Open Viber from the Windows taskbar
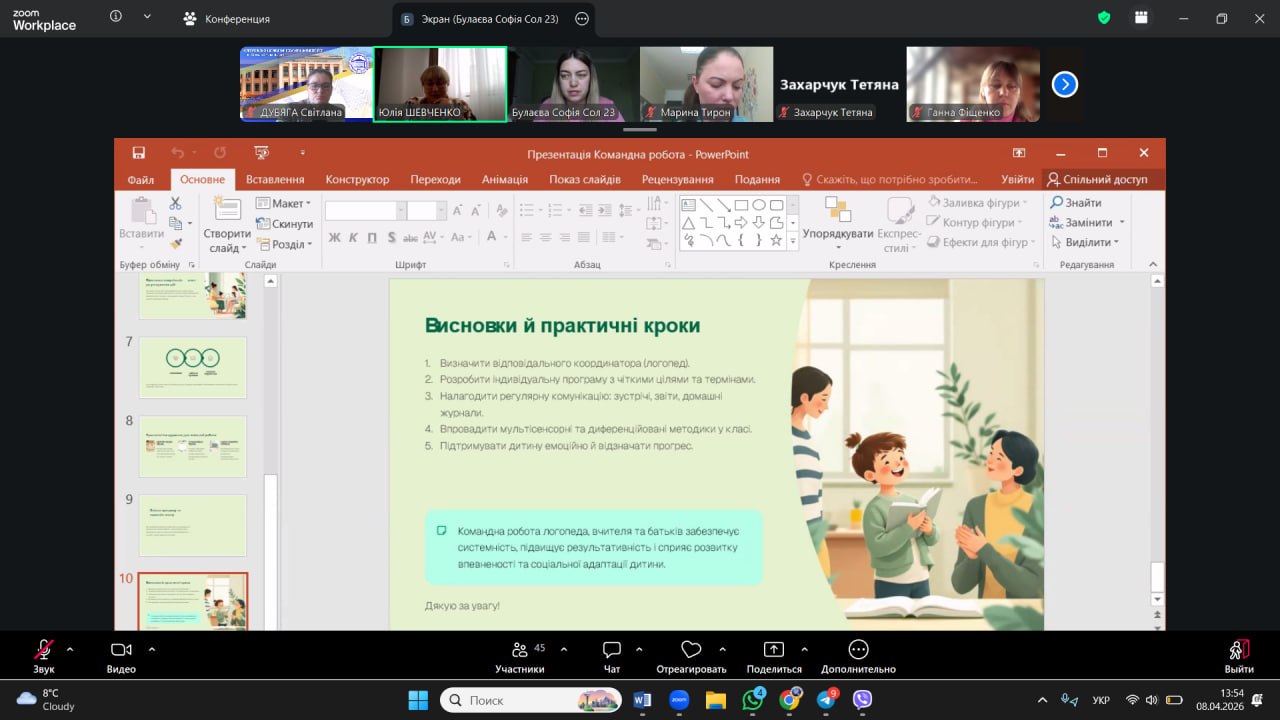 click(862, 700)
